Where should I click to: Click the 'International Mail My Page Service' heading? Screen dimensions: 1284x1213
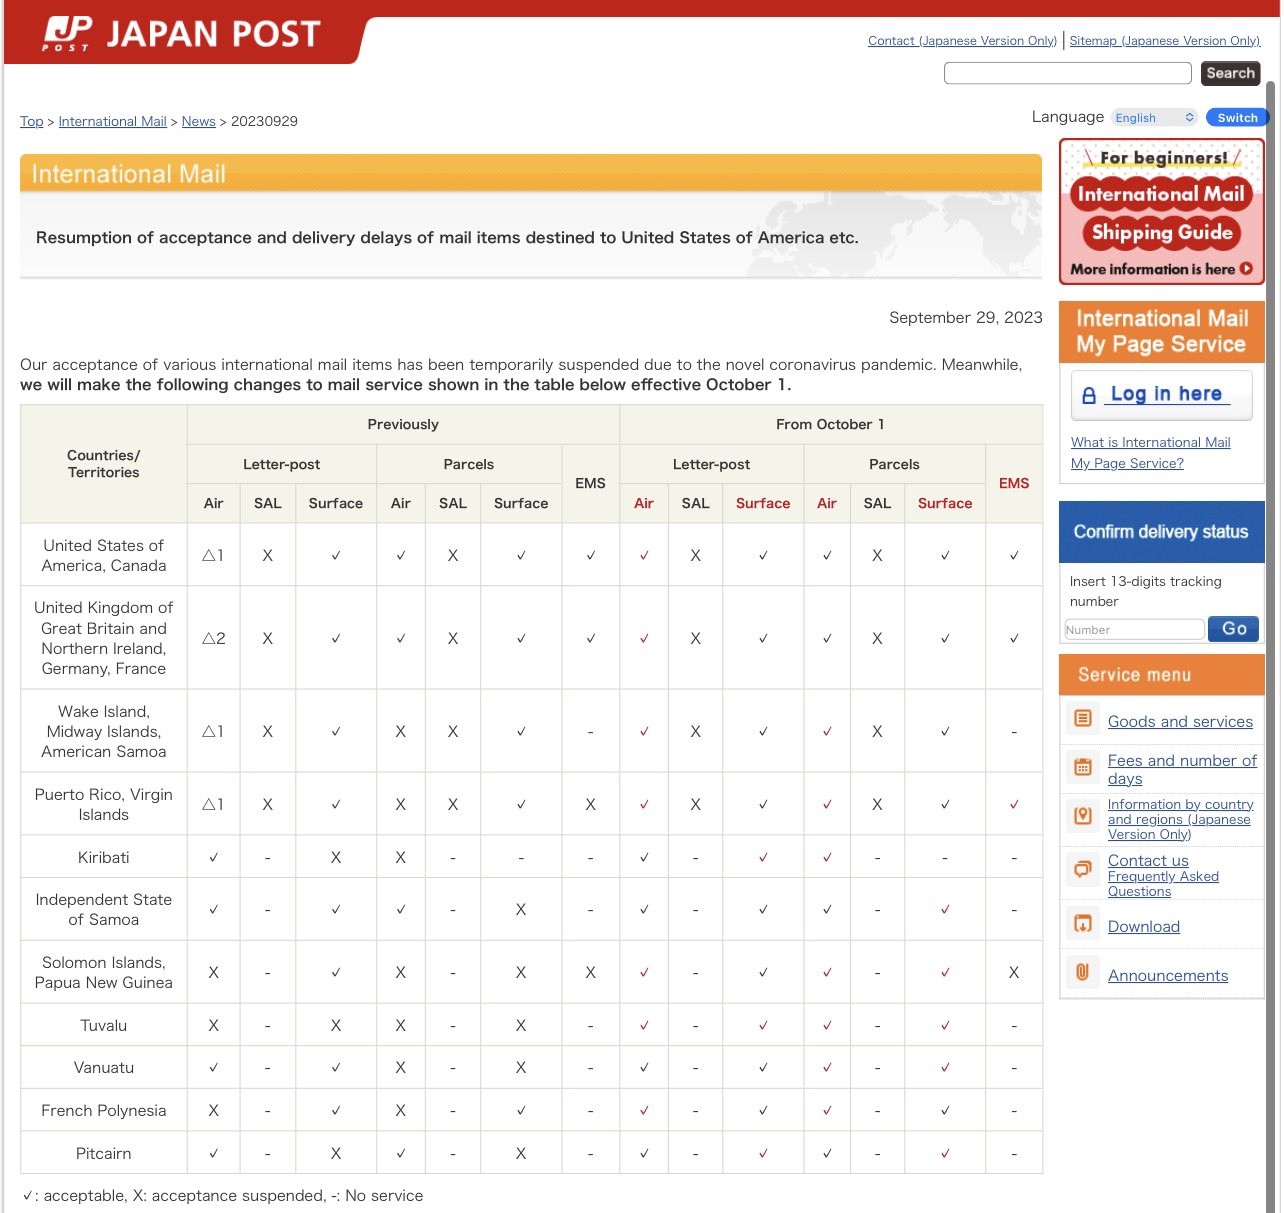point(1161,331)
